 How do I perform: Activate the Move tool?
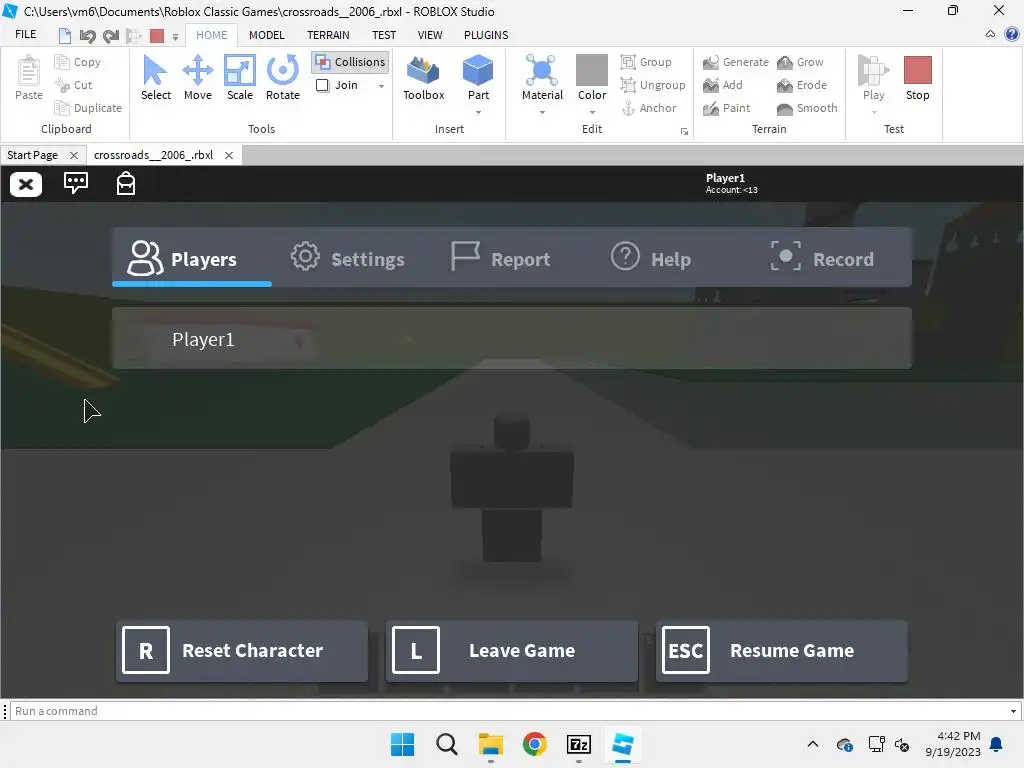(x=198, y=78)
